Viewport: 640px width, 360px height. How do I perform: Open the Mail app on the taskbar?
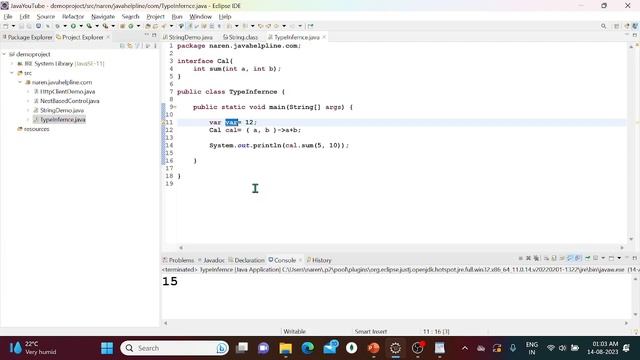click(330, 348)
